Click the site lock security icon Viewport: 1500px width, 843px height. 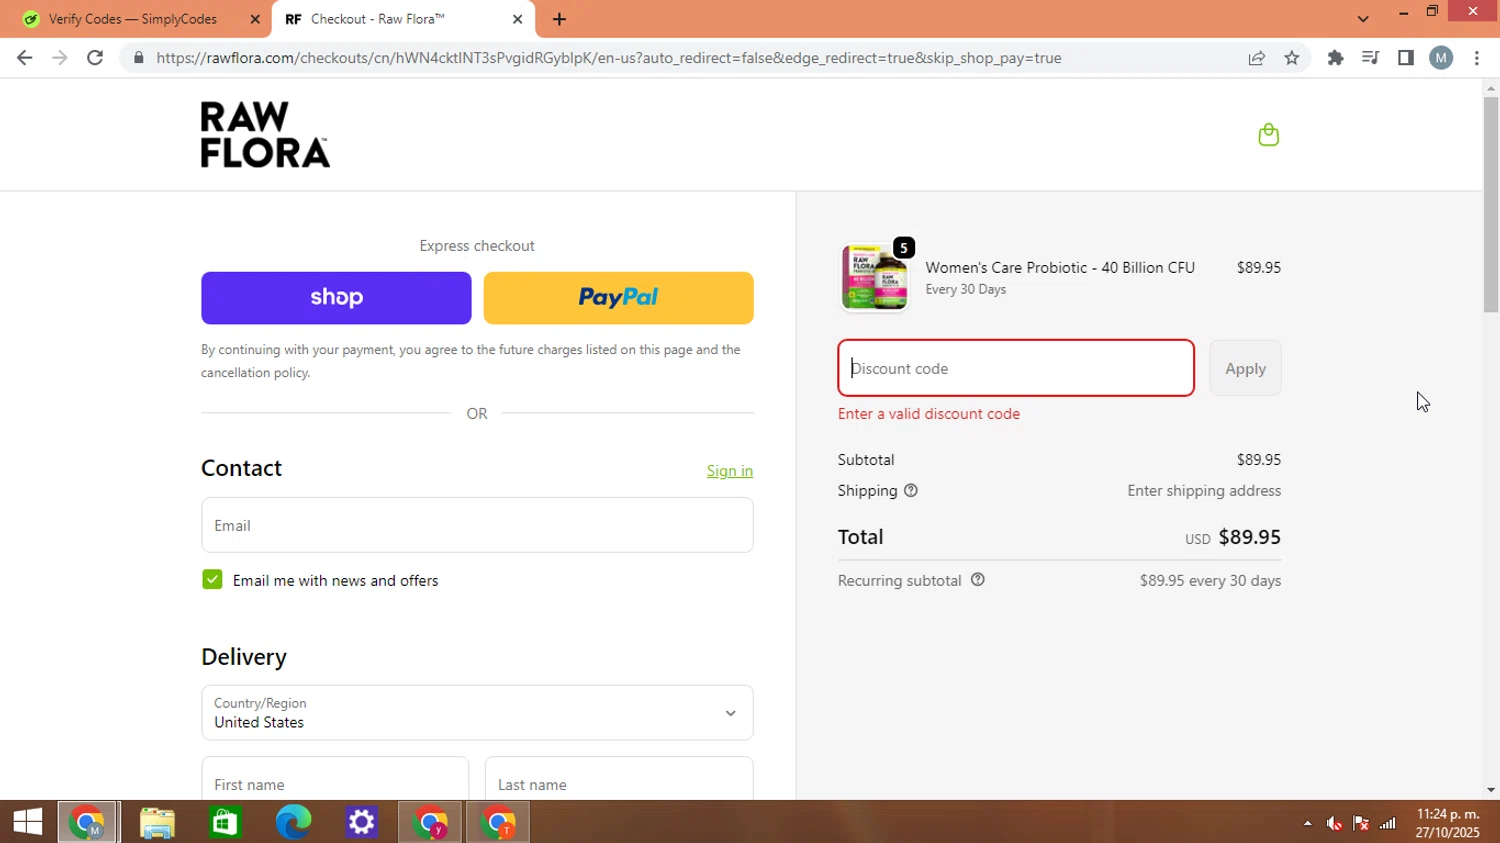[139, 58]
